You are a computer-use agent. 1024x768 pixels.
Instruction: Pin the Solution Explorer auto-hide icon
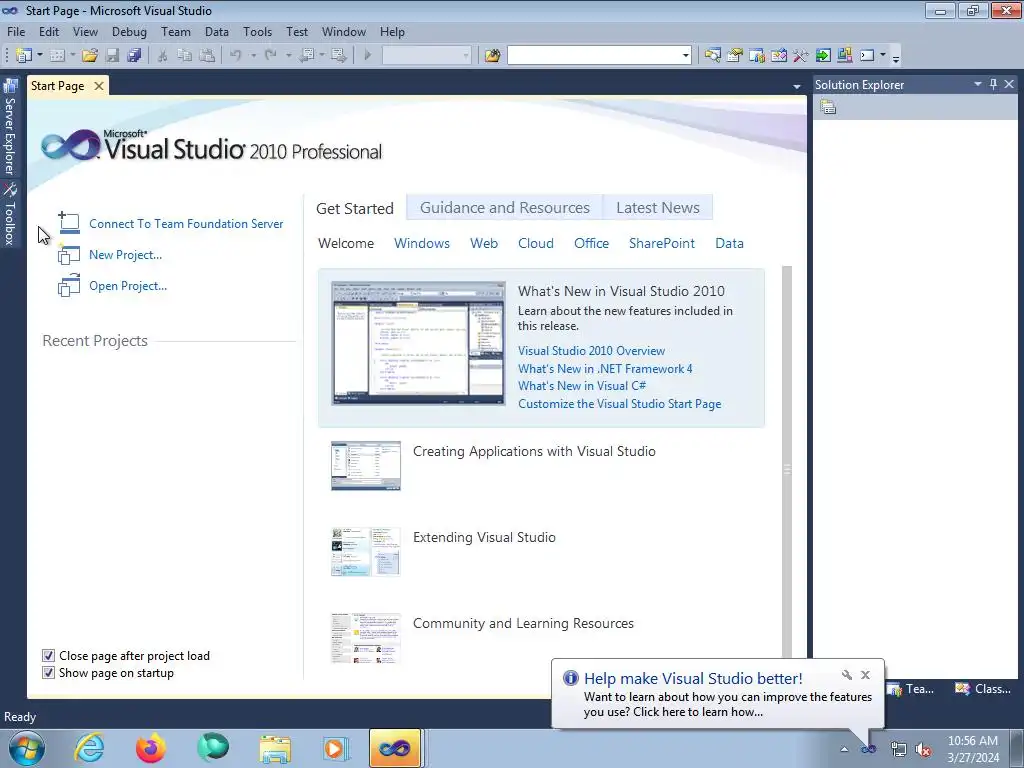pos(993,84)
